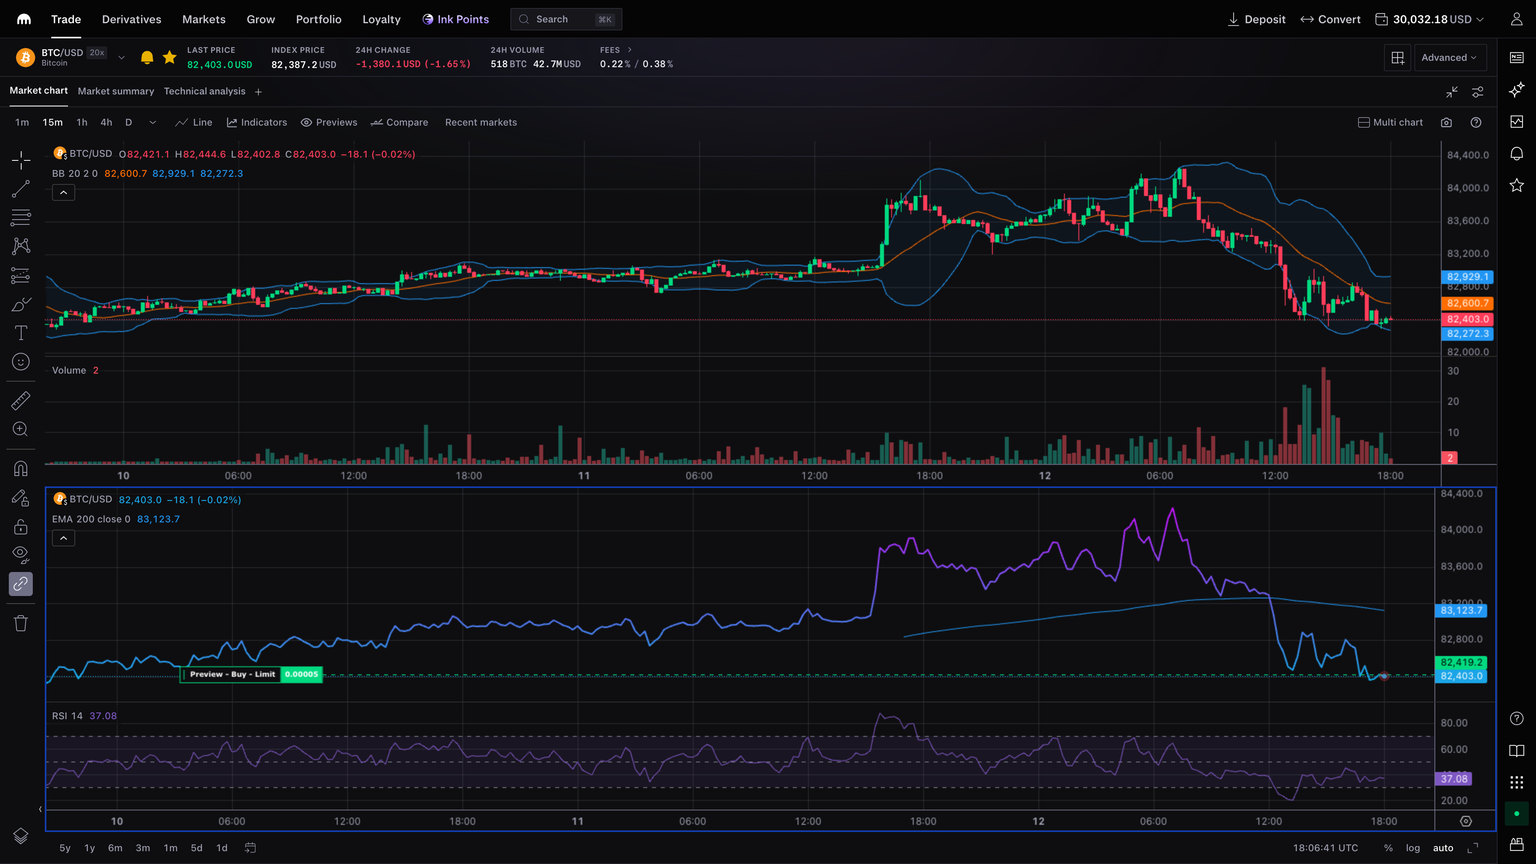This screenshot has width=1536, height=864.
Task: Open the Derivatives menu
Action: (x=132, y=19)
